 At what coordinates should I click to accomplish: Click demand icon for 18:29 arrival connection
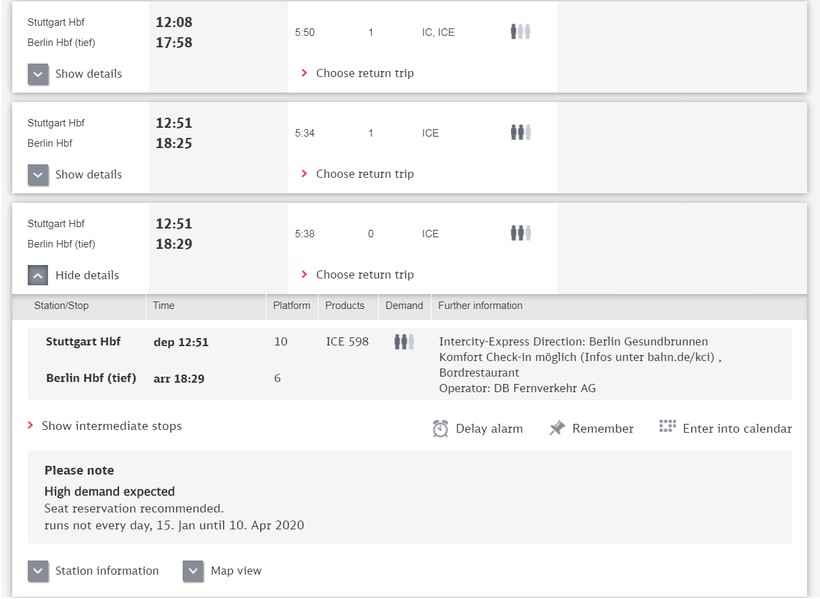pyautogui.click(x=520, y=233)
